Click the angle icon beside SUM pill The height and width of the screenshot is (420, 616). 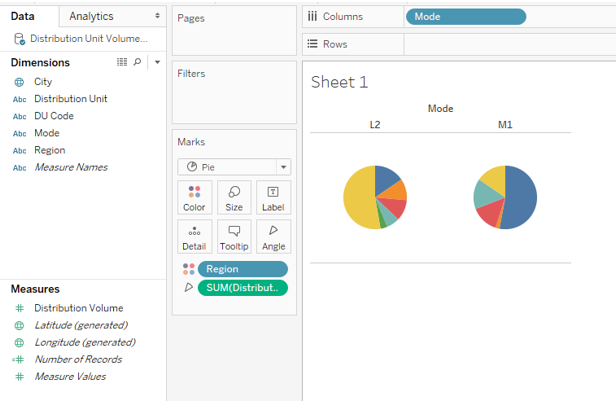[188, 288]
